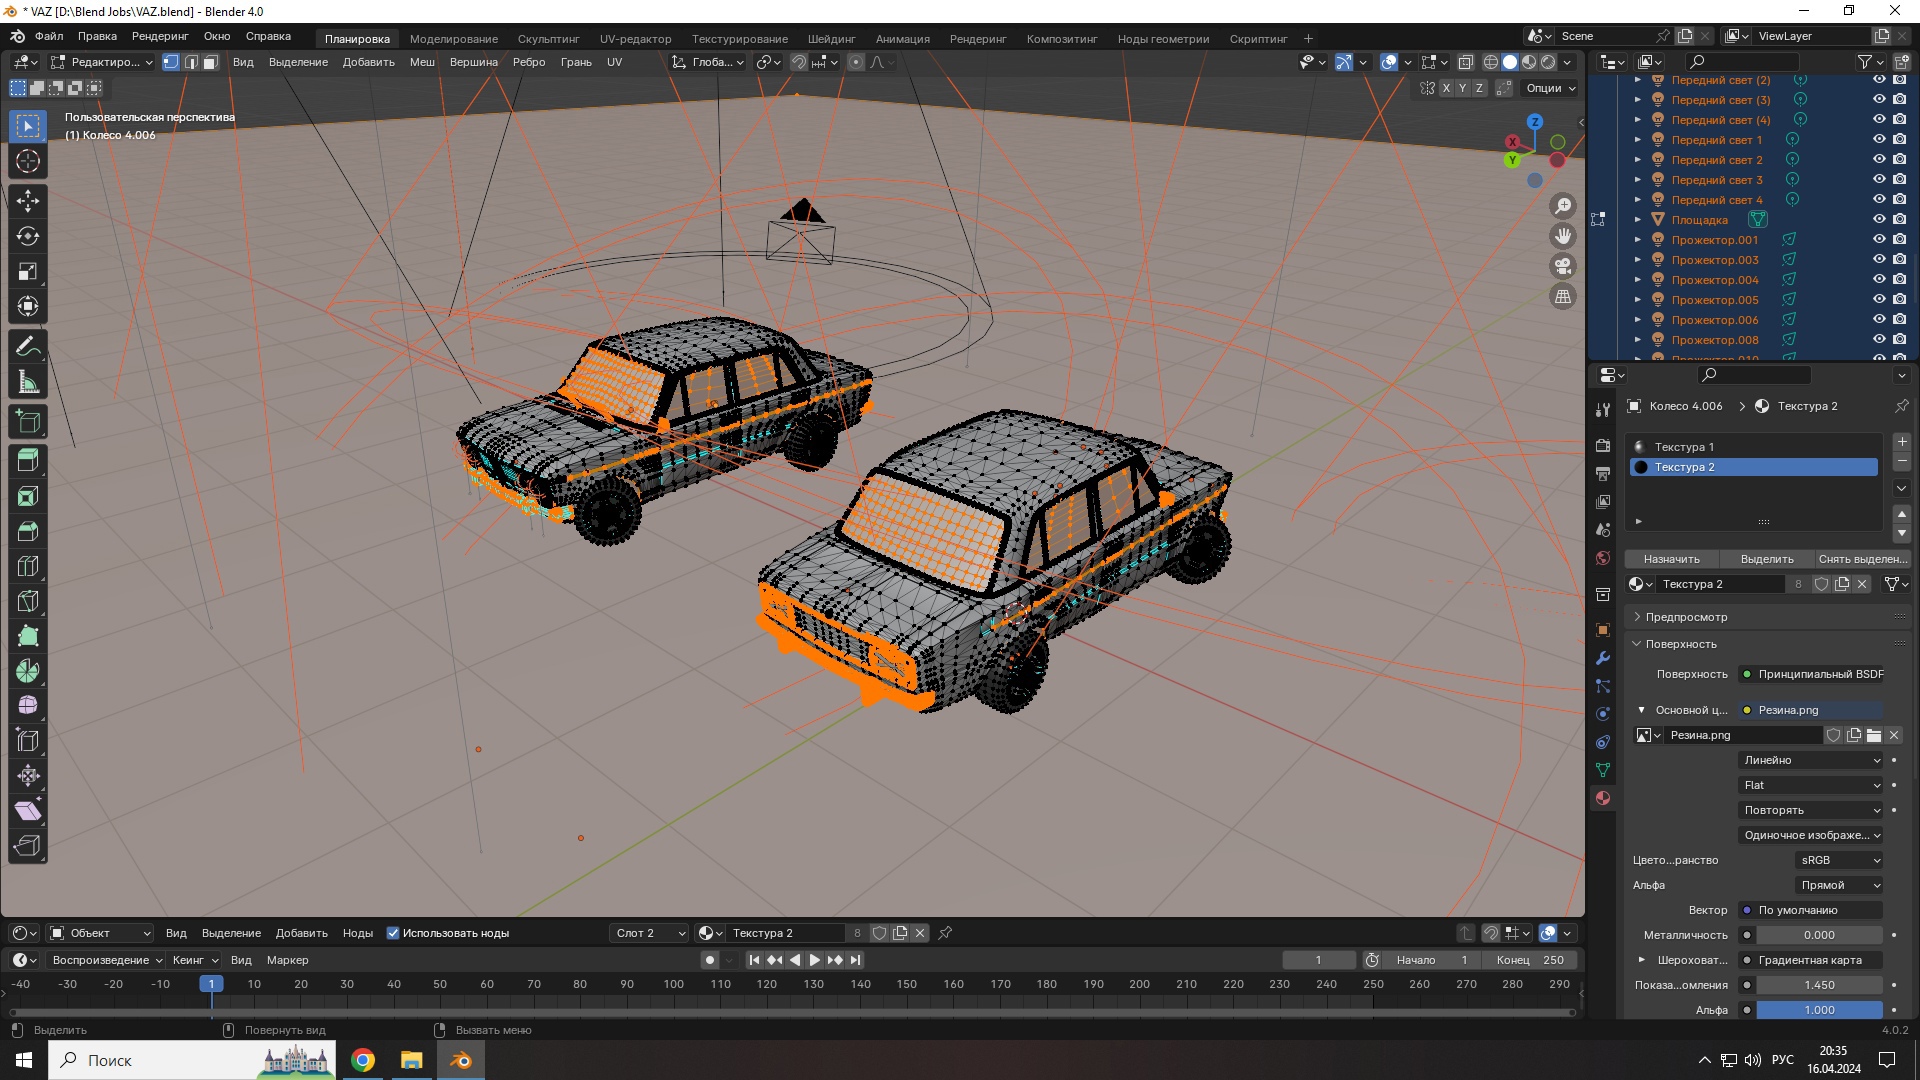The height and width of the screenshot is (1080, 1920).
Task: Open the Меш menu
Action: [x=422, y=62]
